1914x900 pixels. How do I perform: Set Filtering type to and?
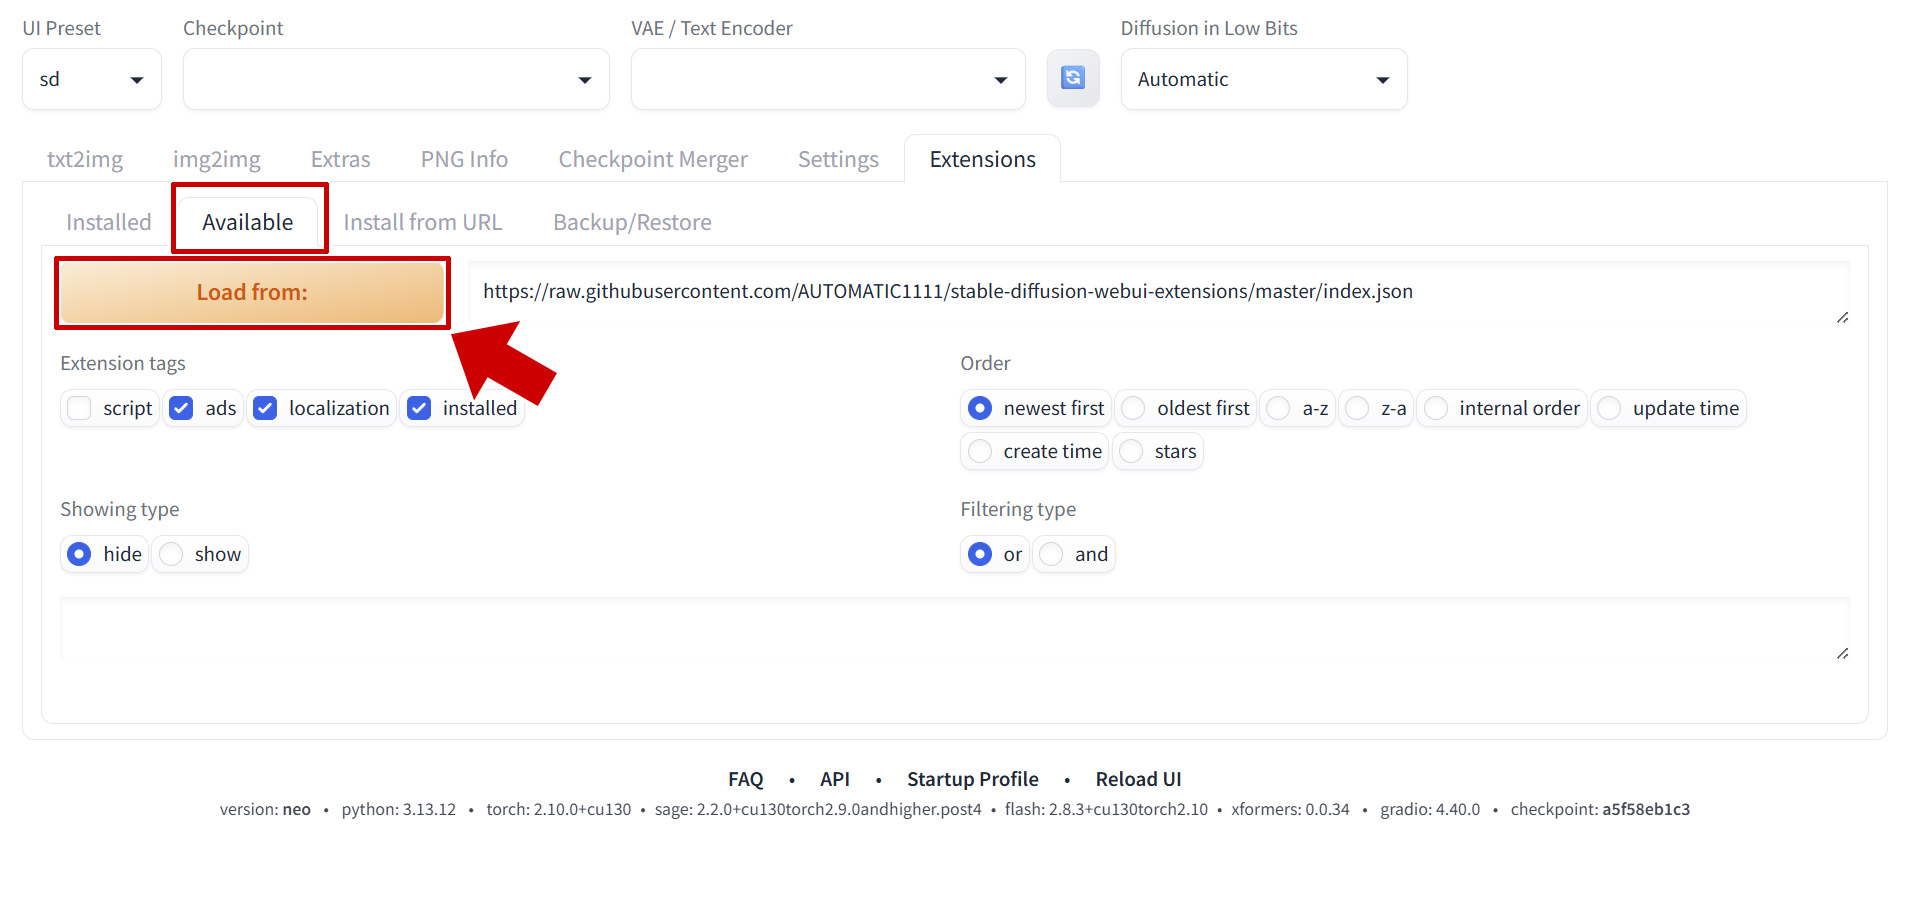(x=1051, y=554)
